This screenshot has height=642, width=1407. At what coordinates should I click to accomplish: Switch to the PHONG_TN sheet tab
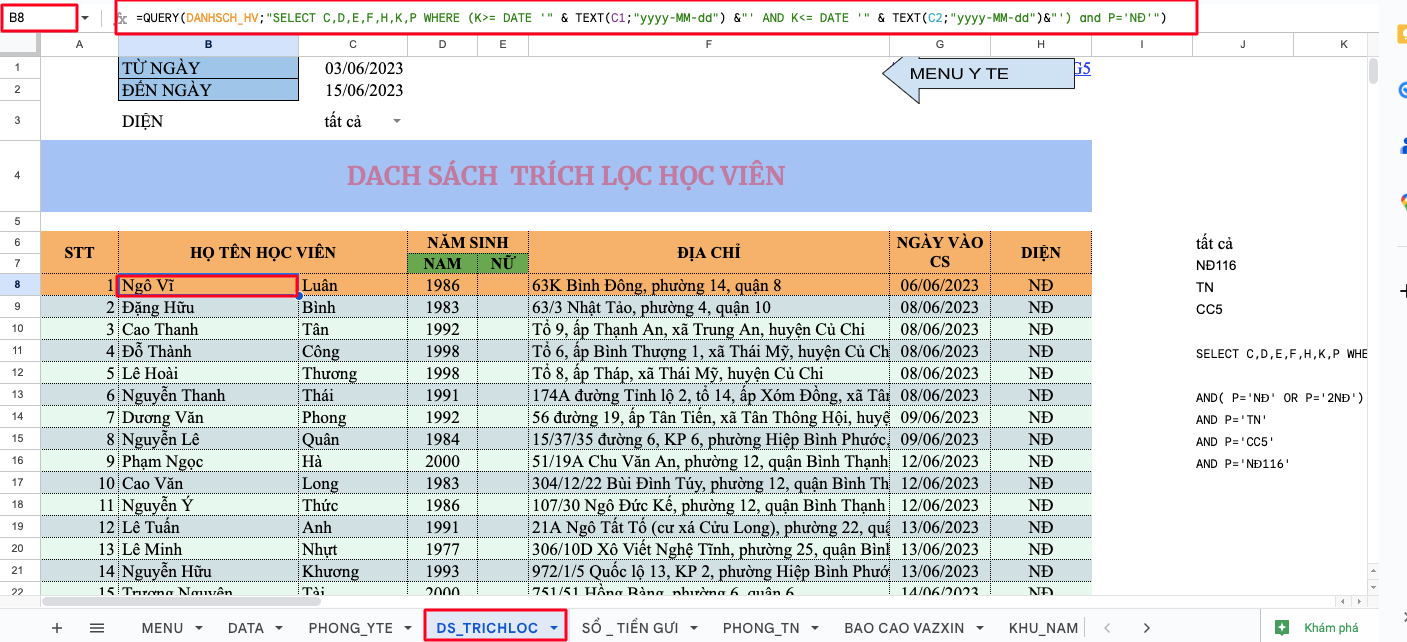[761, 628]
